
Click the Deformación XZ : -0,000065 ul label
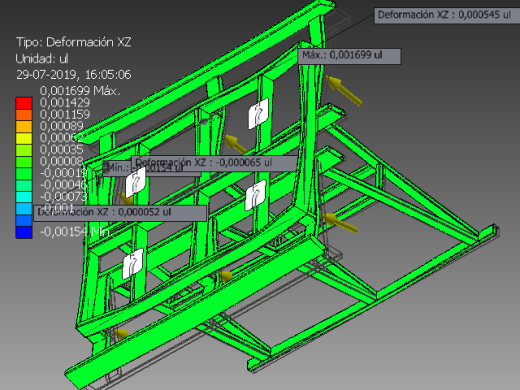pyautogui.click(x=215, y=163)
